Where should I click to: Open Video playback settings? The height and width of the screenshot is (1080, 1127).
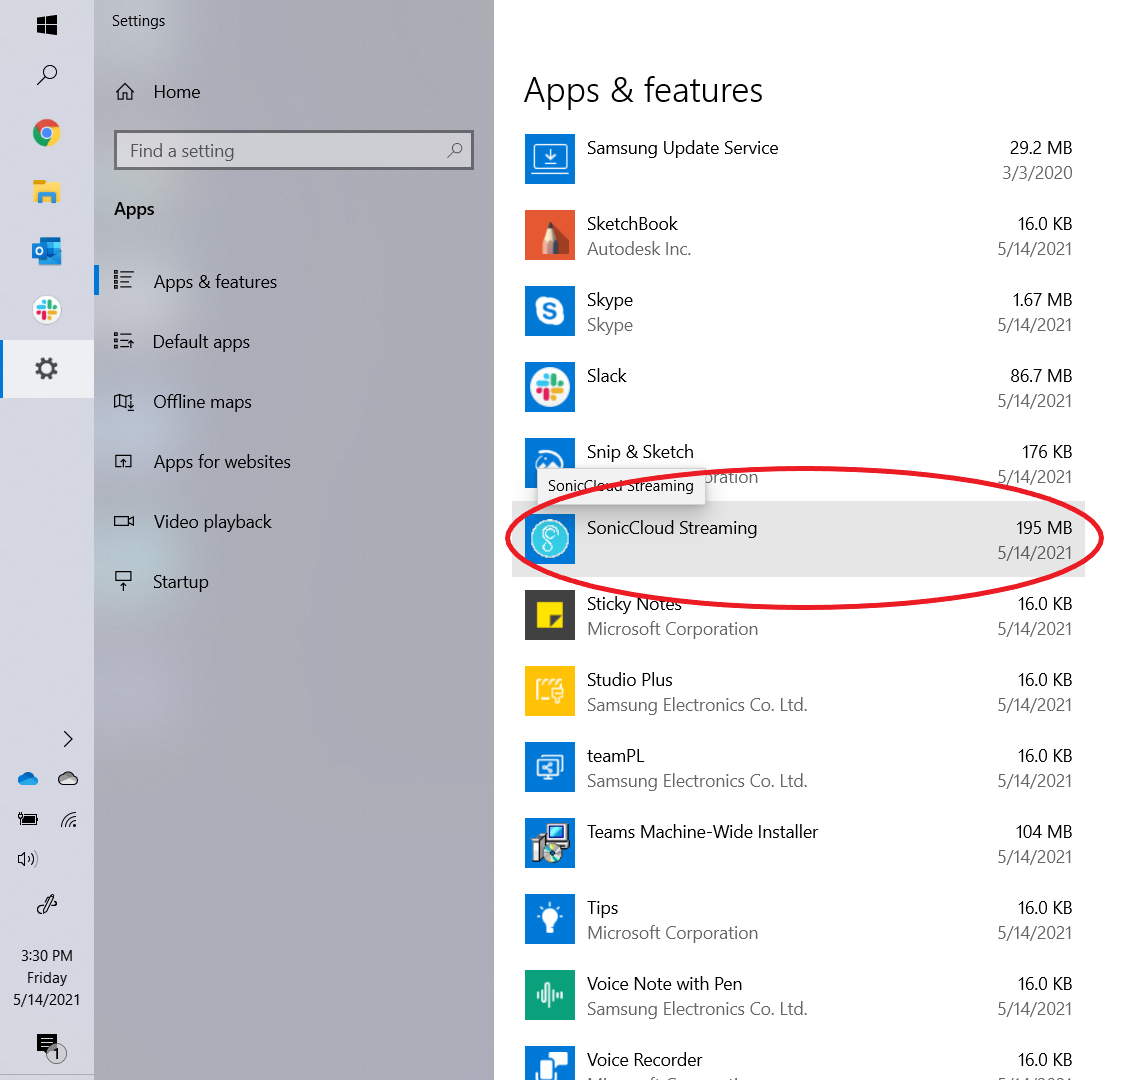click(212, 522)
